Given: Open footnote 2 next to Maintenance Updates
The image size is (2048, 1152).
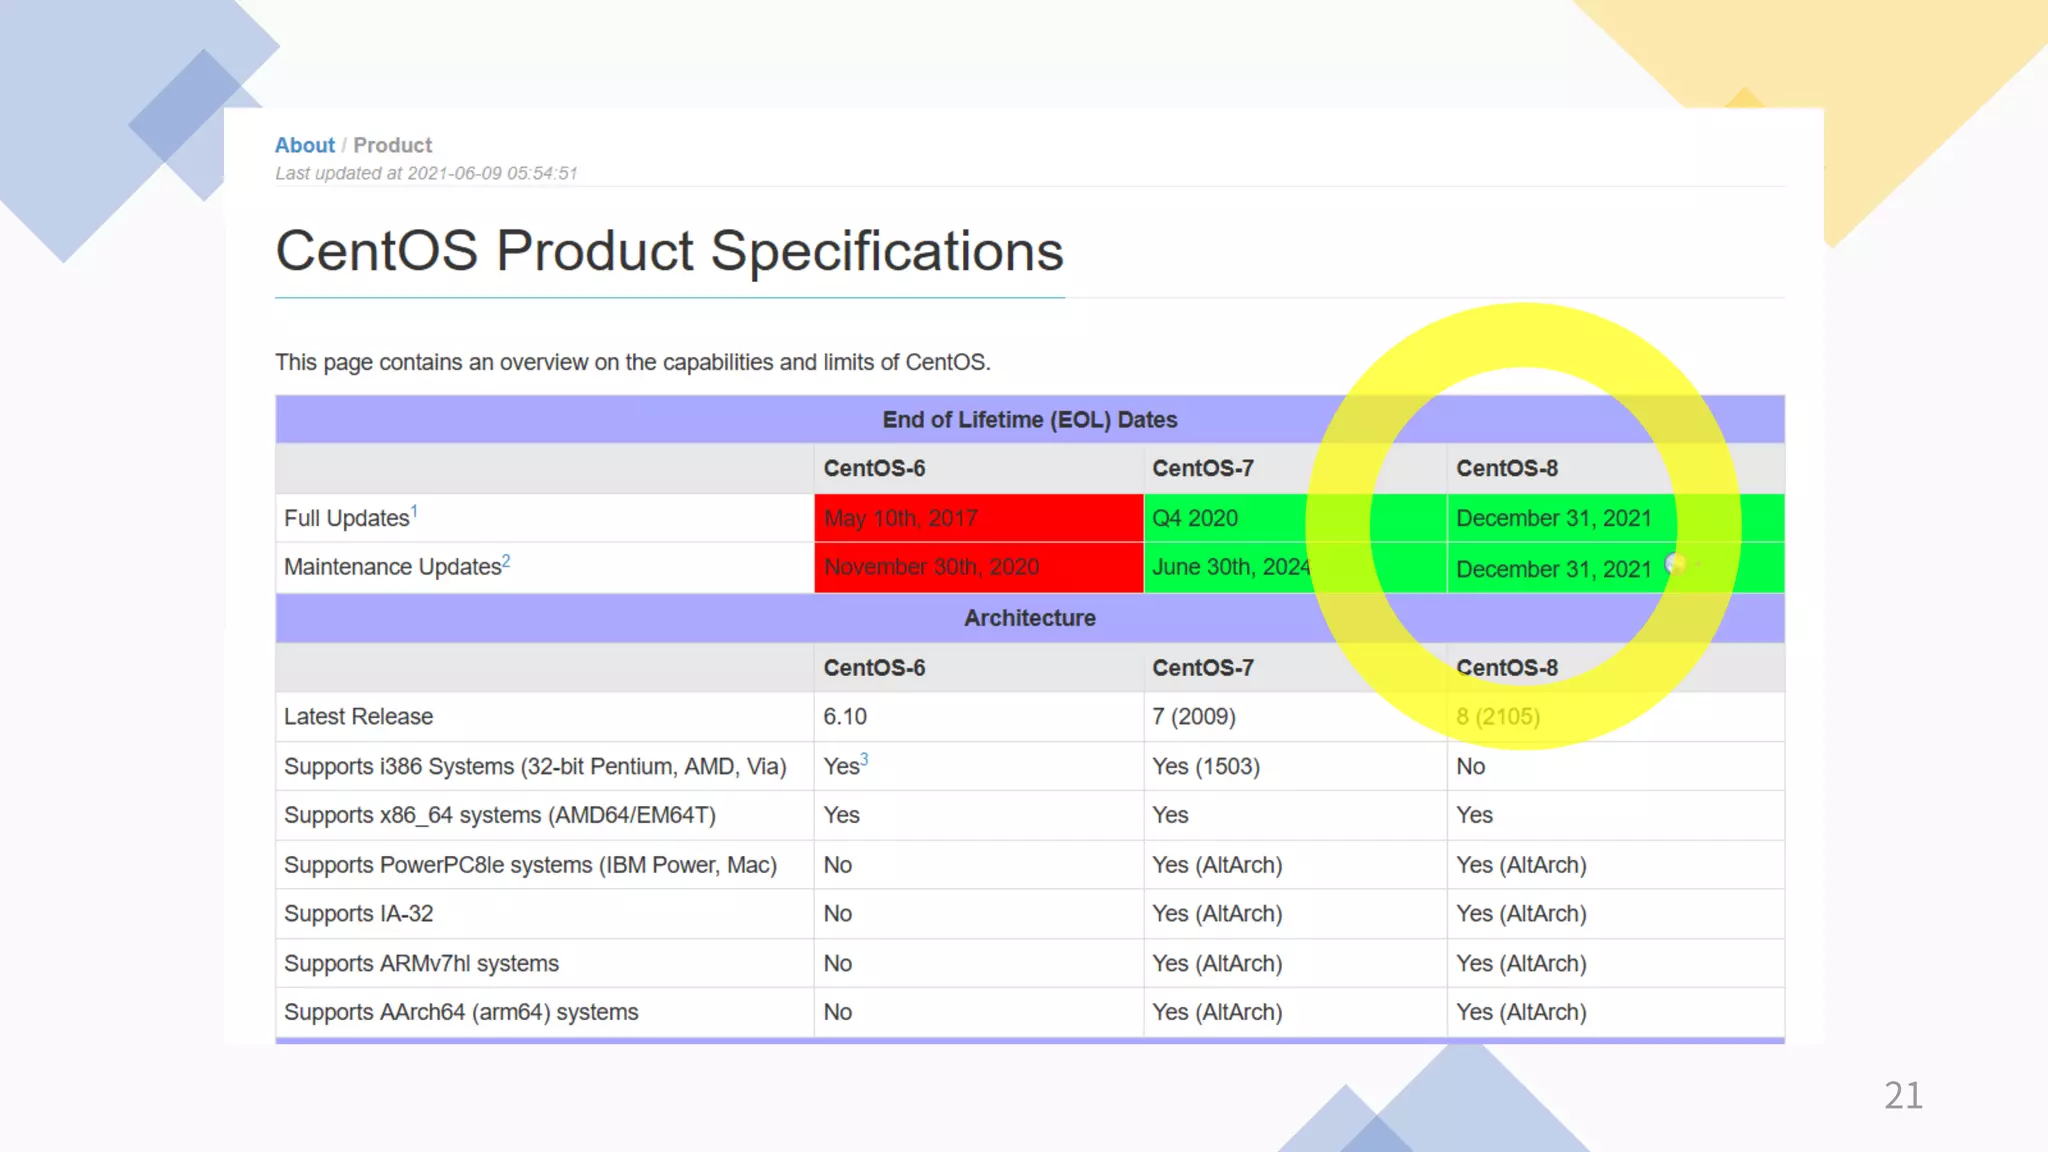Looking at the screenshot, I should 506,561.
